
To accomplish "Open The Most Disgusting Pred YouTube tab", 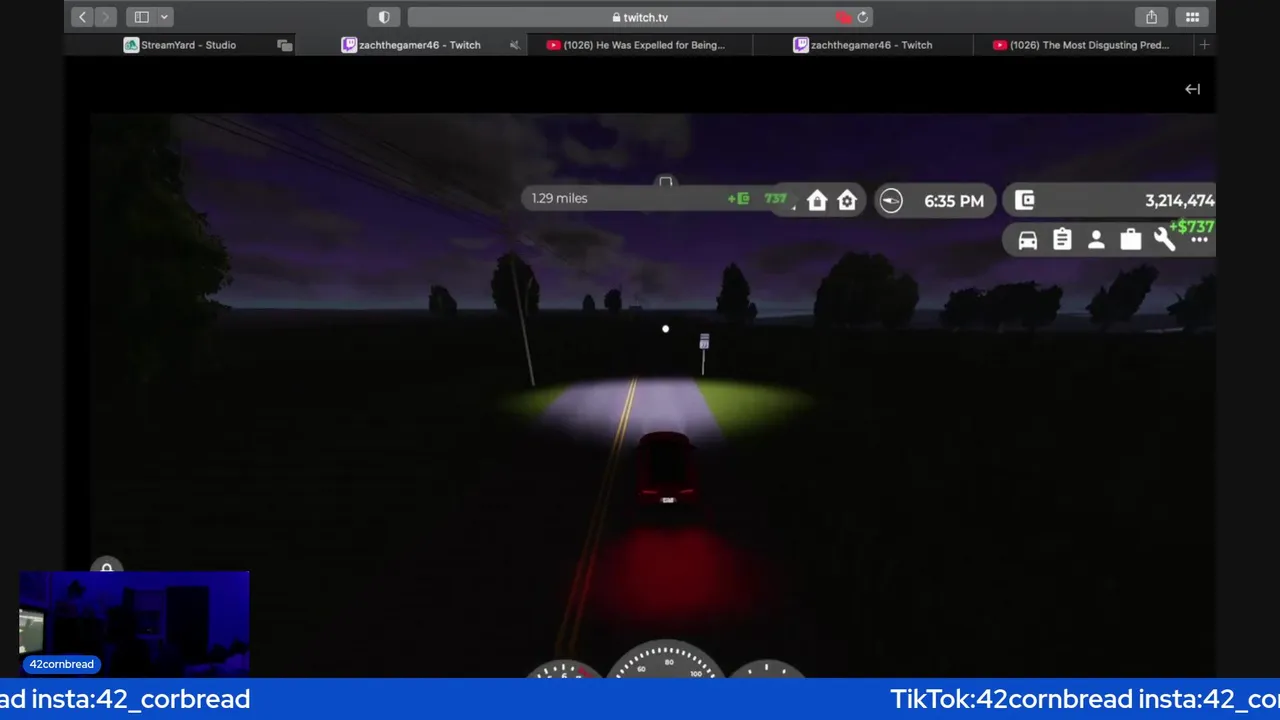I will tap(1082, 45).
